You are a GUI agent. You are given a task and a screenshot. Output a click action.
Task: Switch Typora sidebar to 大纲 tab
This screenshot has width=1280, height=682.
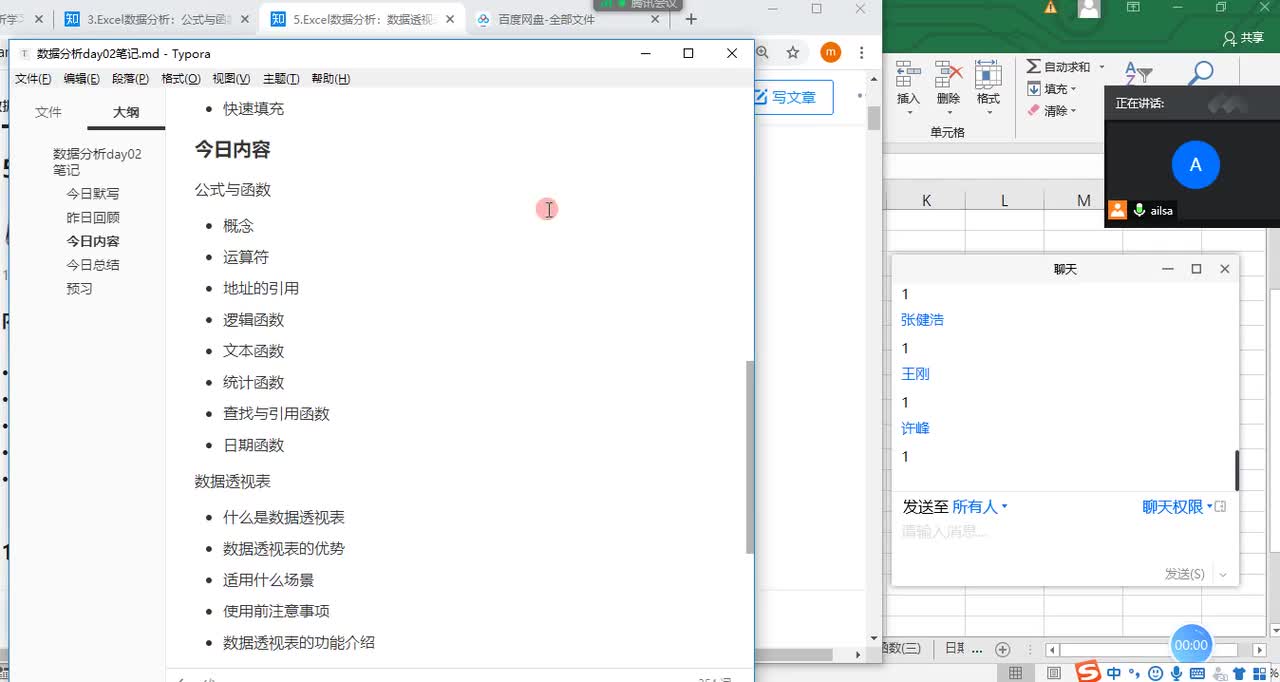point(126,112)
